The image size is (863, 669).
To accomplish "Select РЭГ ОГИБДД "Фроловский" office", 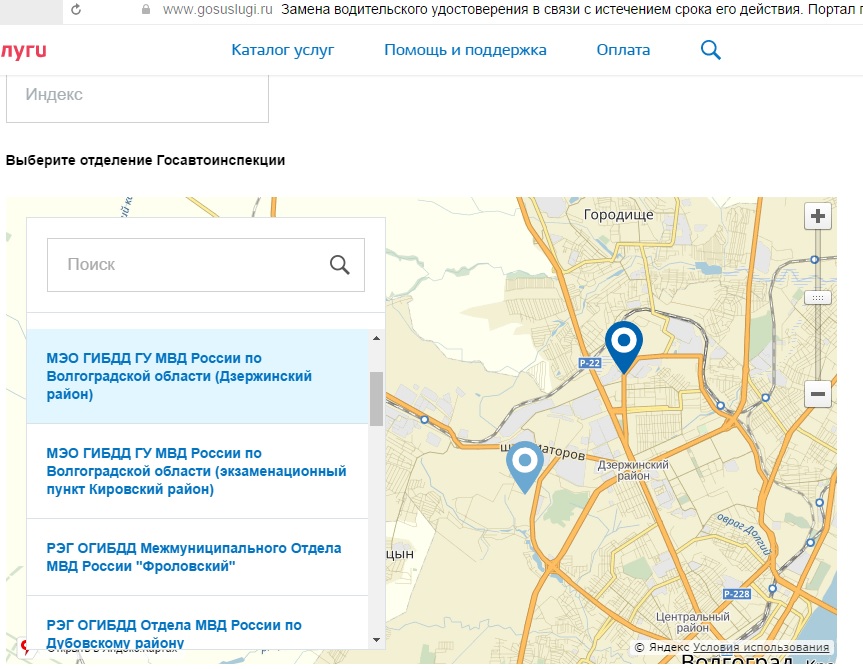I will (198, 557).
